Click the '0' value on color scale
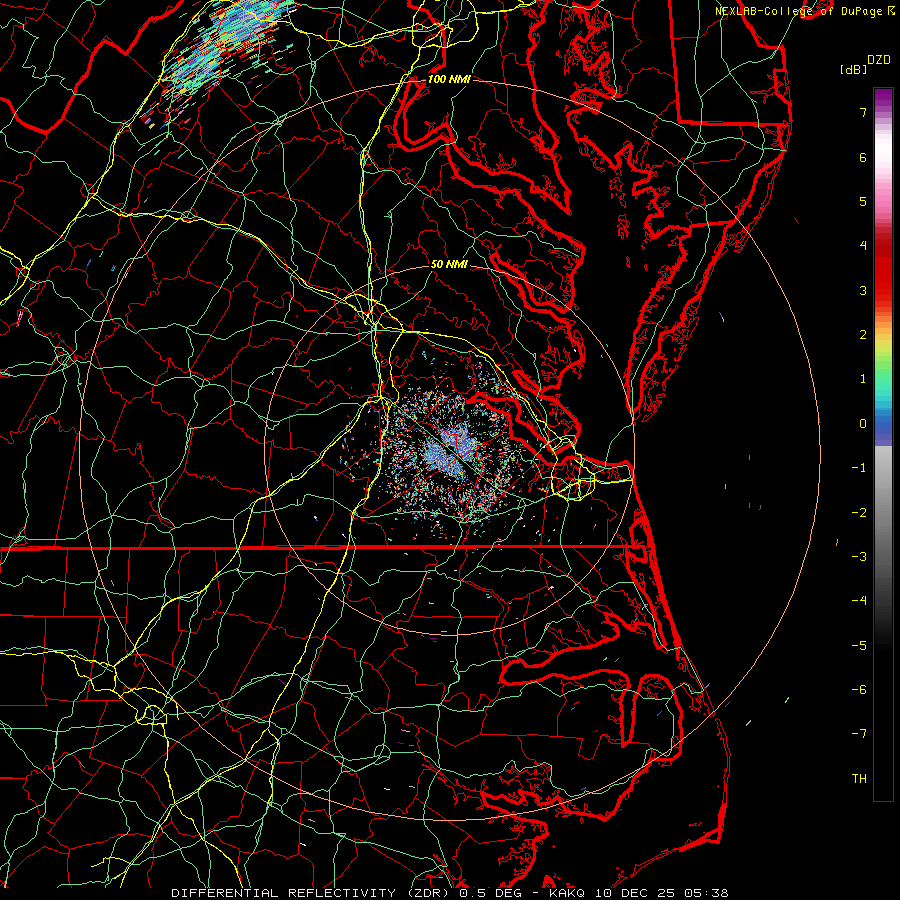The image size is (900, 900). (x=863, y=424)
